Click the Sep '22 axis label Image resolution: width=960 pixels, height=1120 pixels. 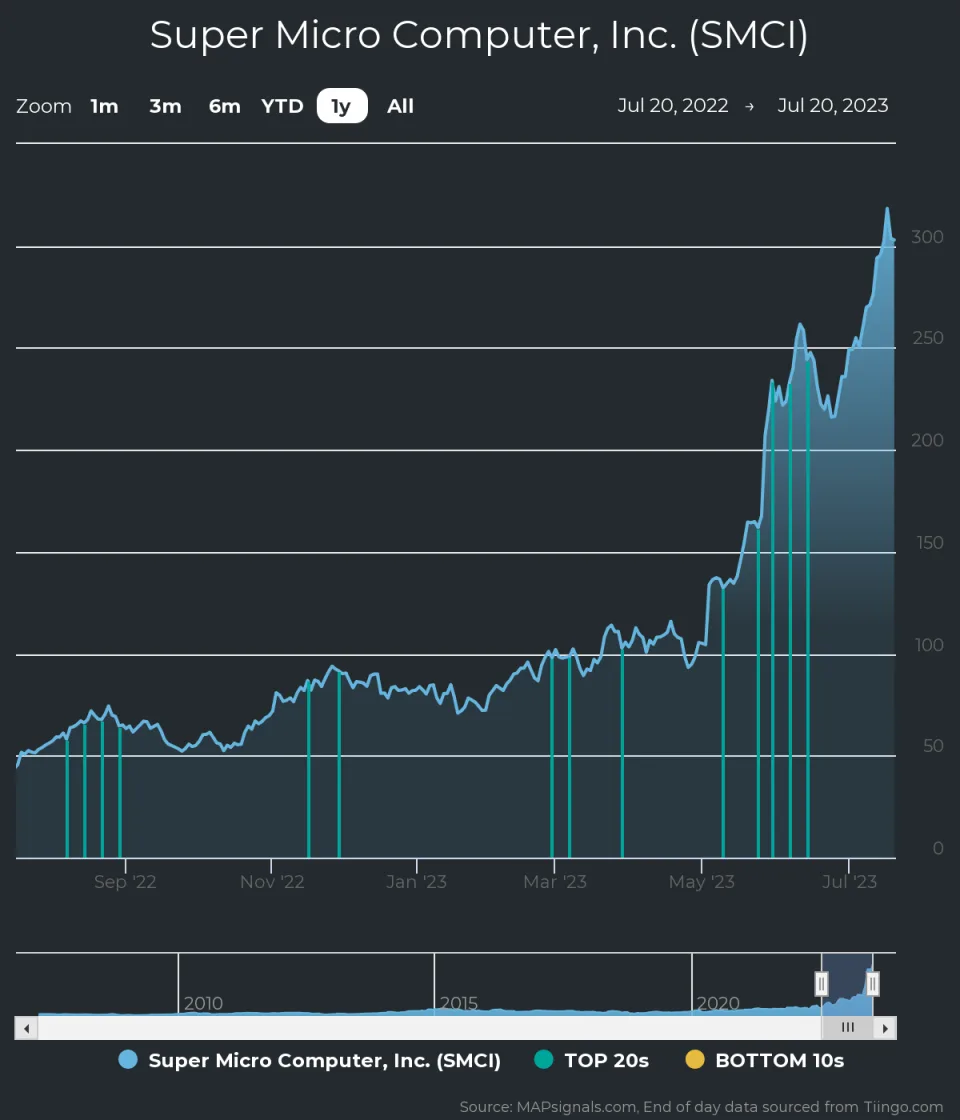pyautogui.click(x=125, y=882)
